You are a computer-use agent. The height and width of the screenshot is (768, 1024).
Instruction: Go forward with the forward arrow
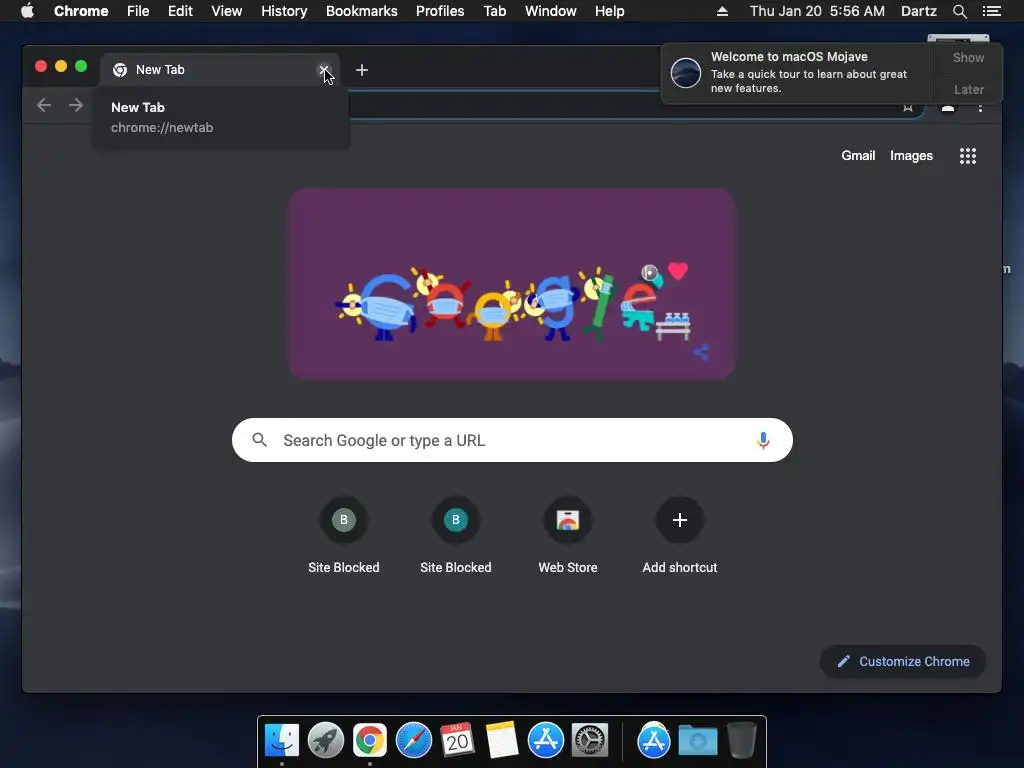click(76, 105)
